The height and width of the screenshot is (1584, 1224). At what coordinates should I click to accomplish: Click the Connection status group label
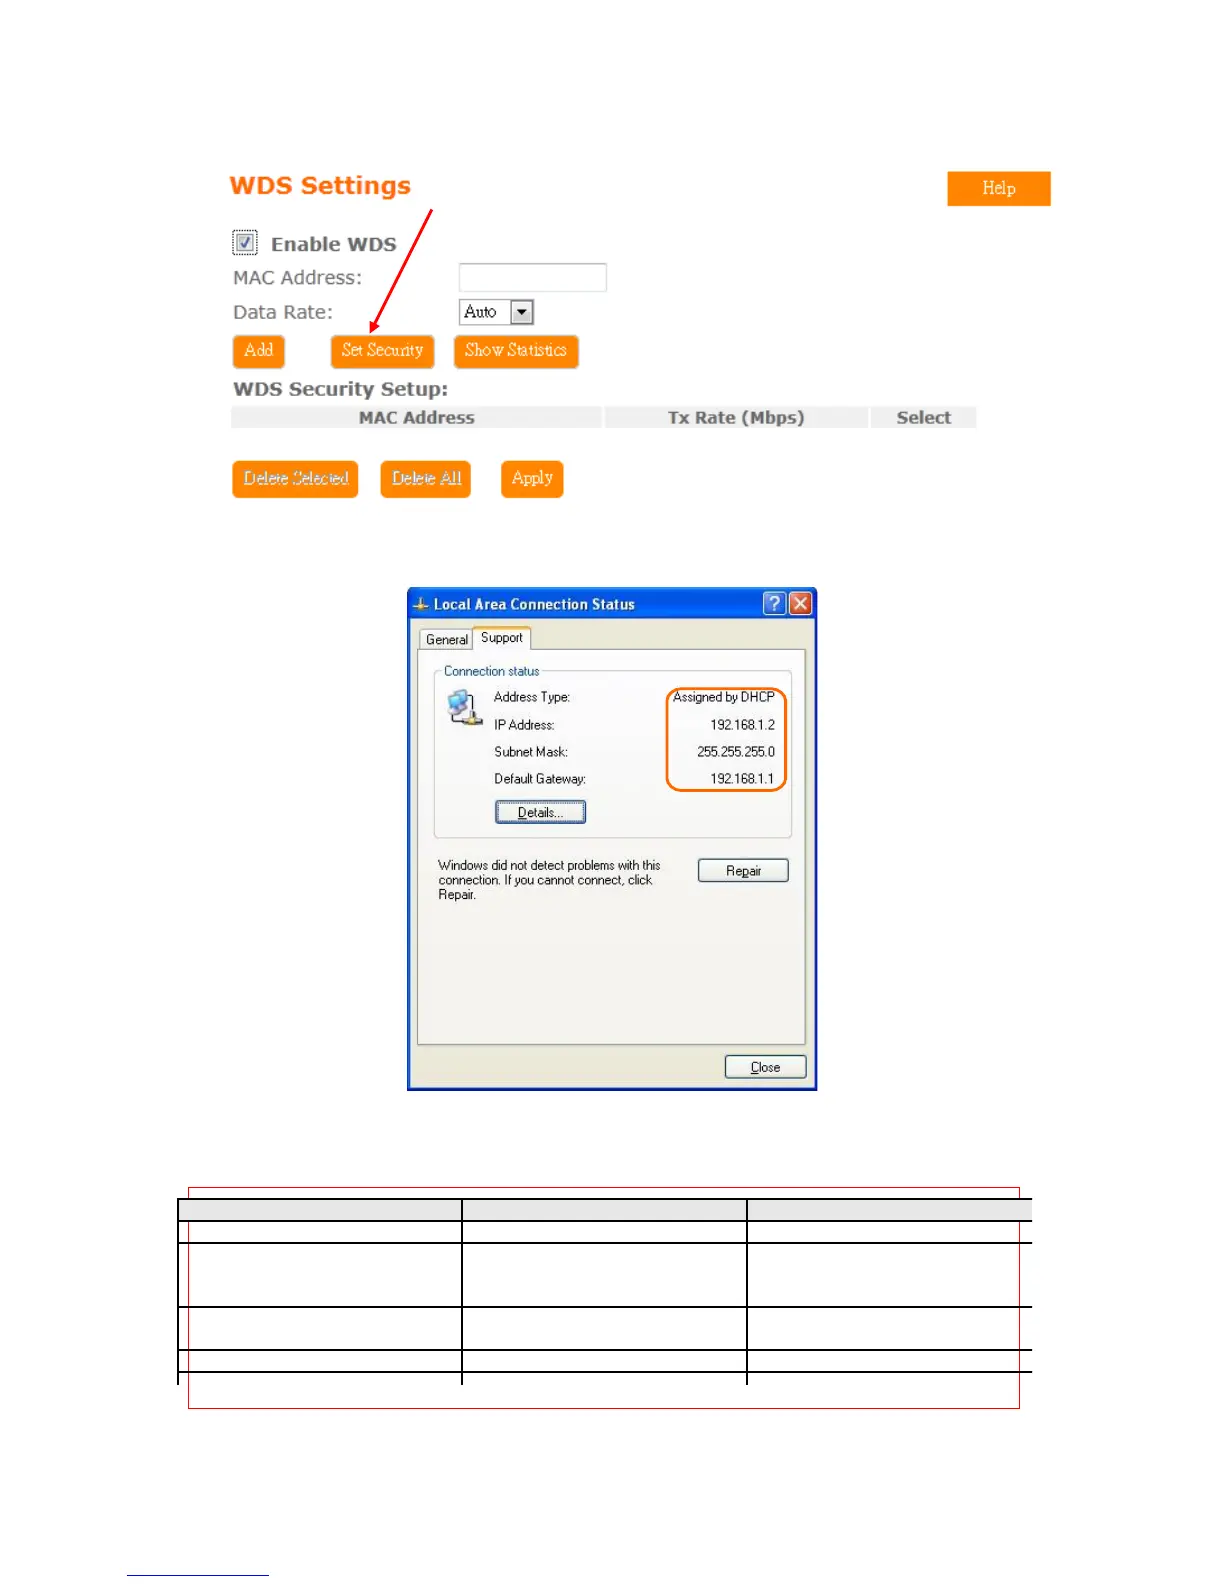[491, 671]
